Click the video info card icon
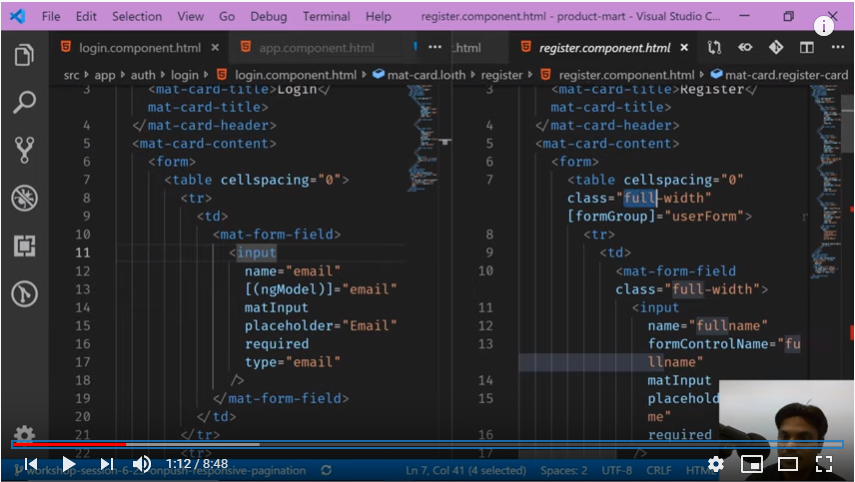 click(824, 27)
